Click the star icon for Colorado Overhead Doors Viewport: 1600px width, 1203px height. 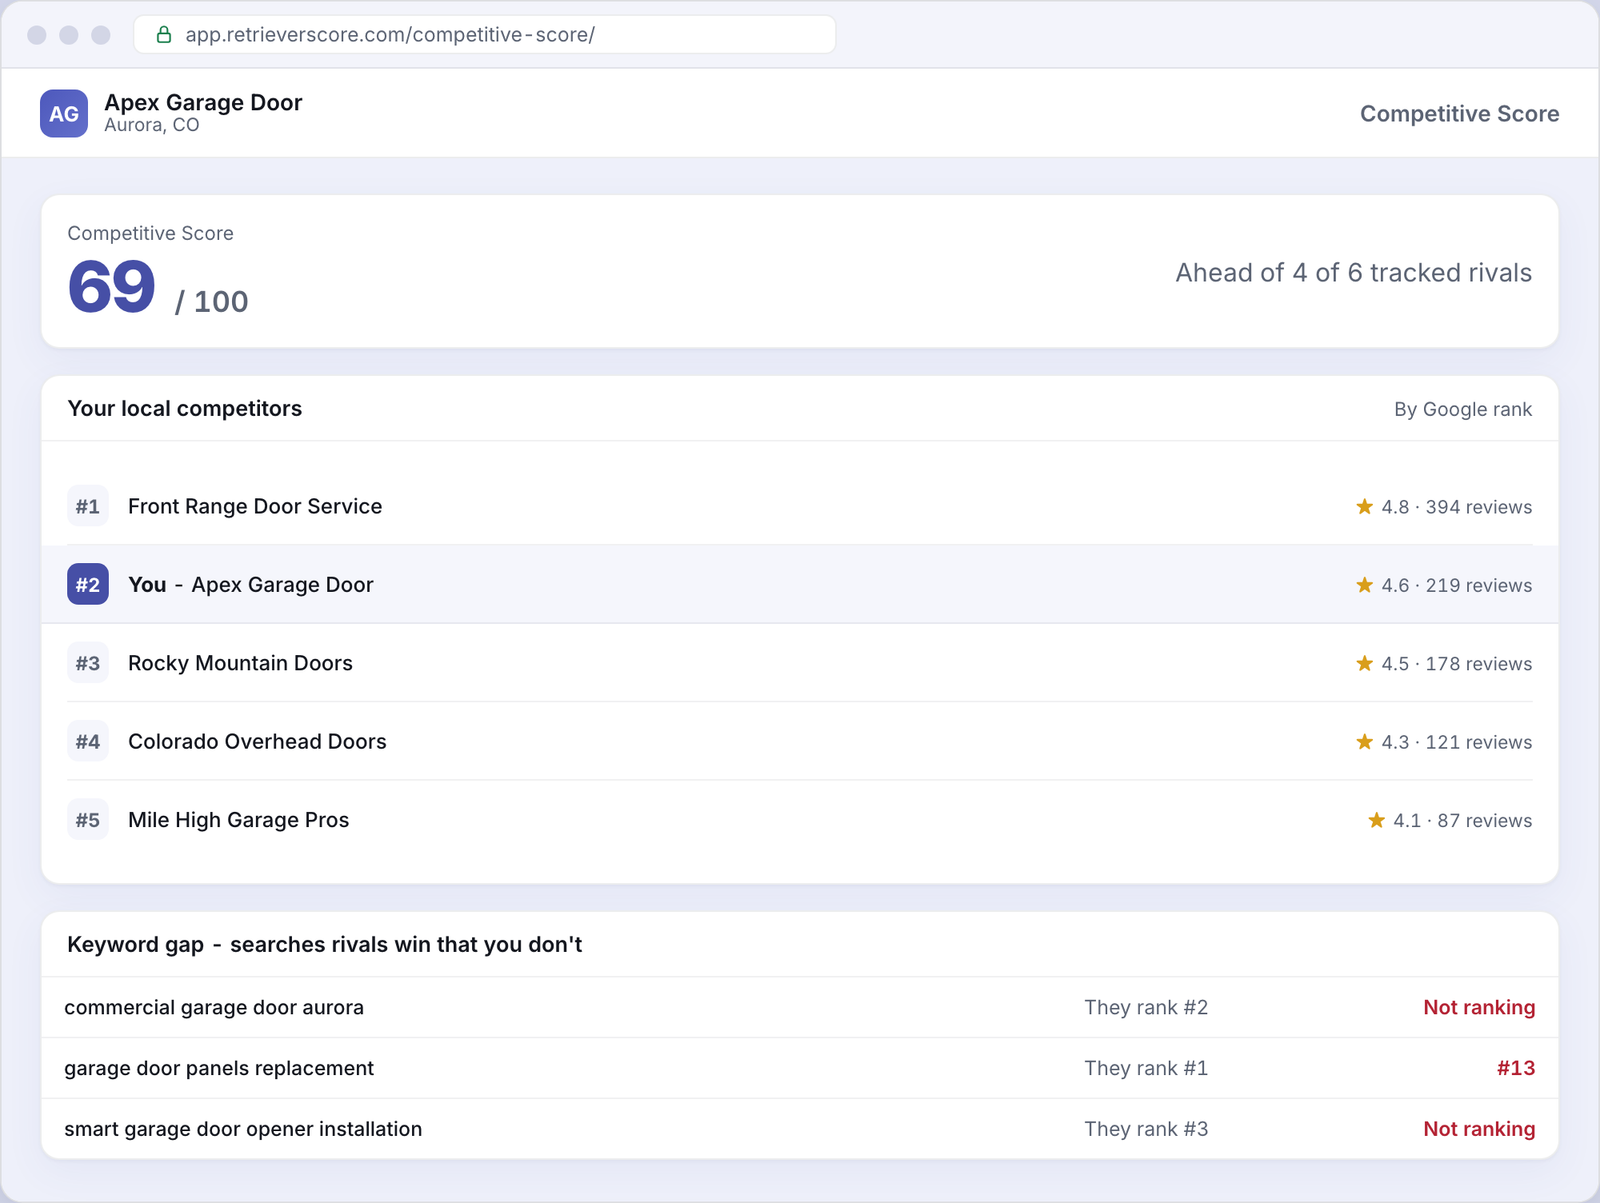(x=1364, y=741)
